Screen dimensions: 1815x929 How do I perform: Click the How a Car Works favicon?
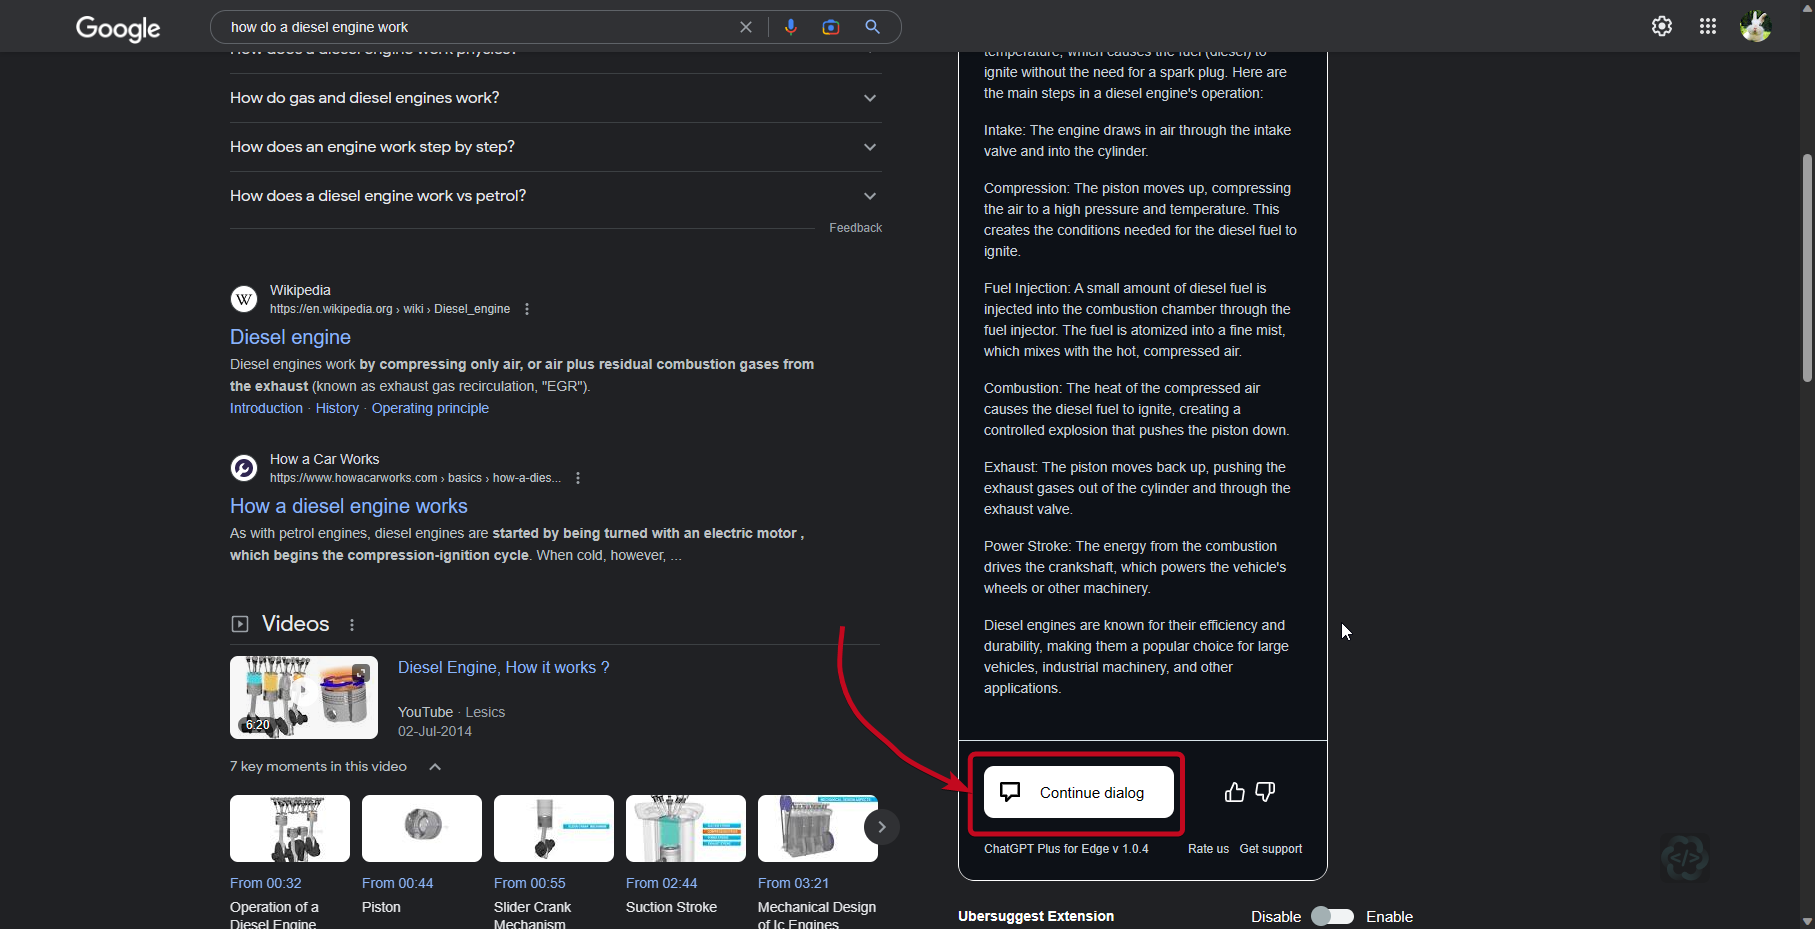[x=244, y=468]
